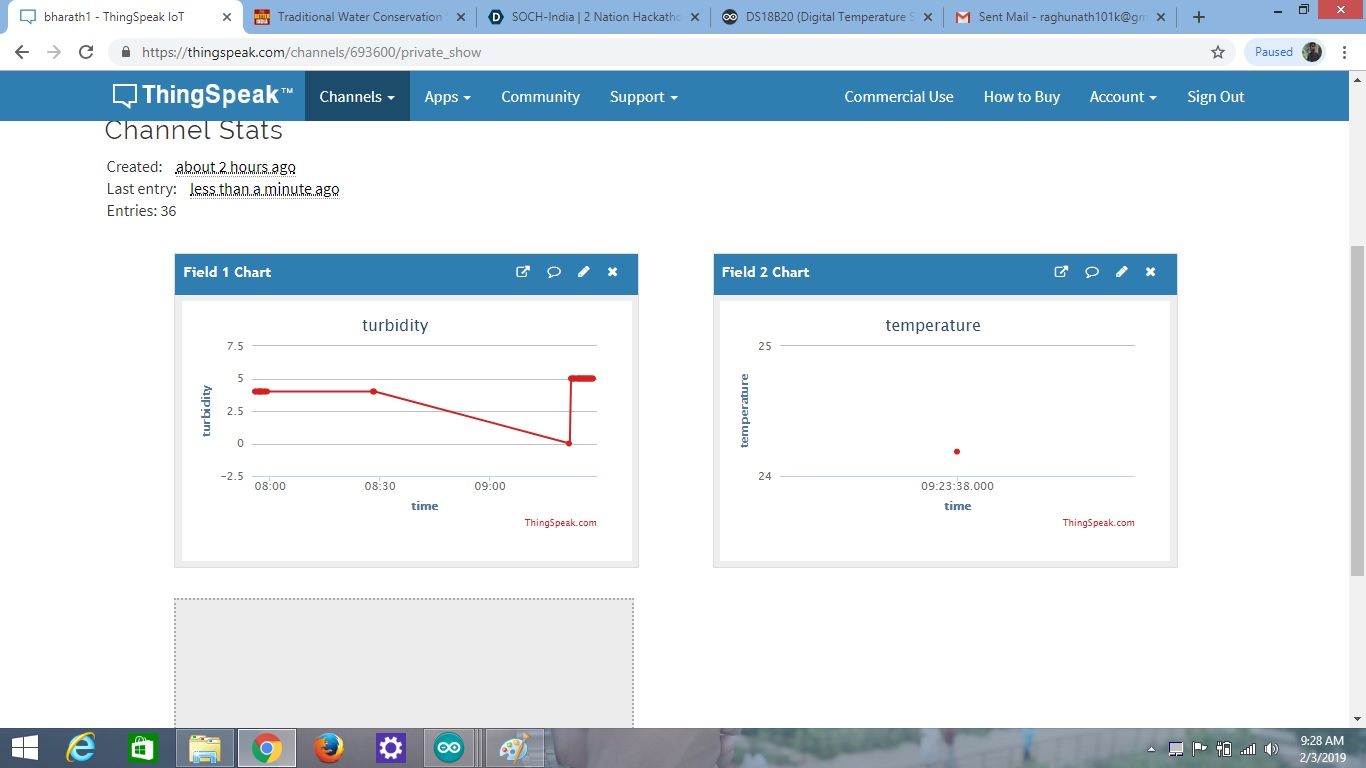Open Firefox from taskbar

329,748
